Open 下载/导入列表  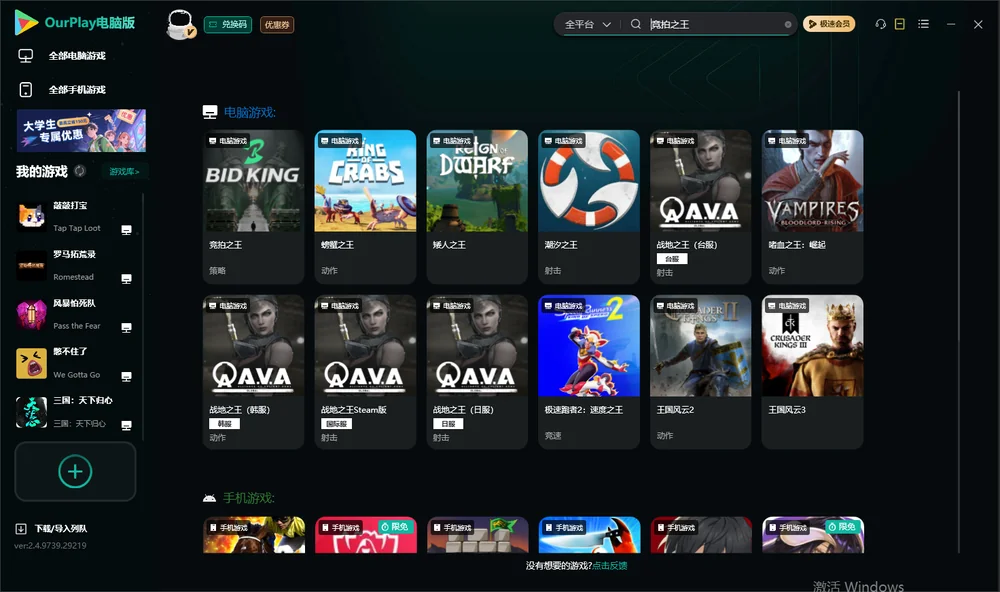pos(52,529)
